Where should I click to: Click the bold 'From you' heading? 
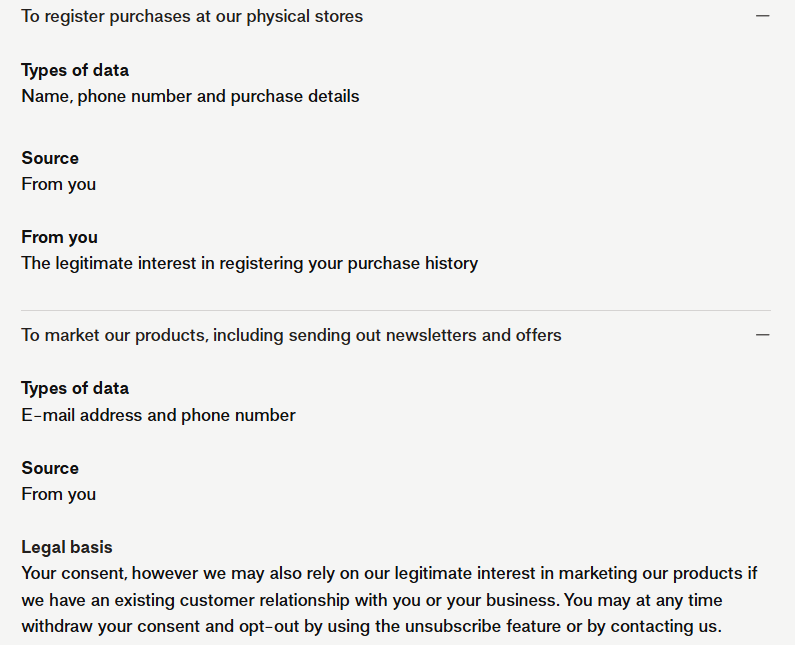(59, 237)
